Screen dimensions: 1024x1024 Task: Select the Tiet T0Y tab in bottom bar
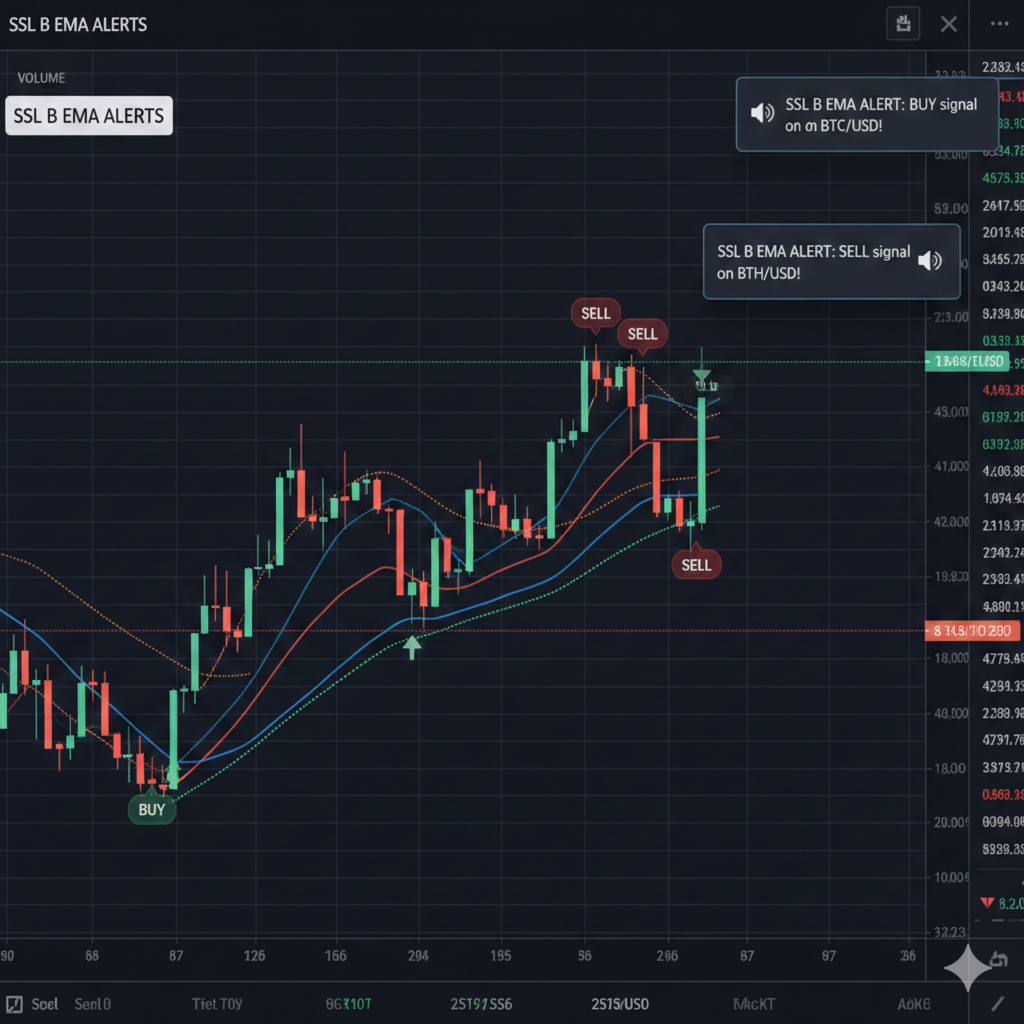[x=217, y=1003]
